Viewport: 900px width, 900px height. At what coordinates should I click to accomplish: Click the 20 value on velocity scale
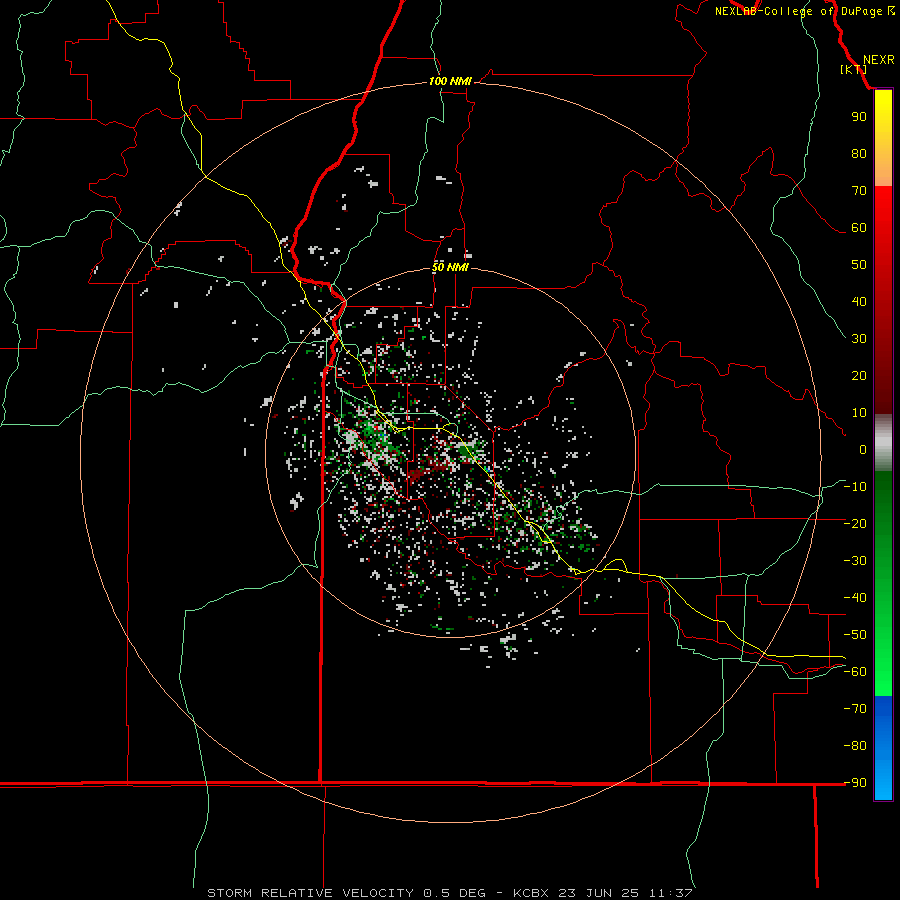click(x=859, y=375)
